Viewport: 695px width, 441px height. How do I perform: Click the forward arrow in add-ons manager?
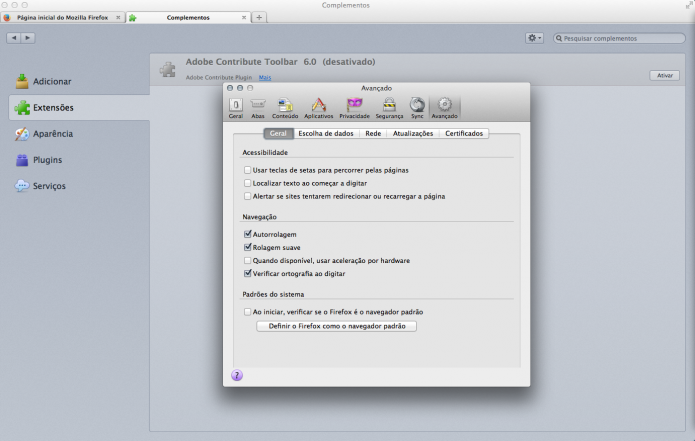click(28, 38)
